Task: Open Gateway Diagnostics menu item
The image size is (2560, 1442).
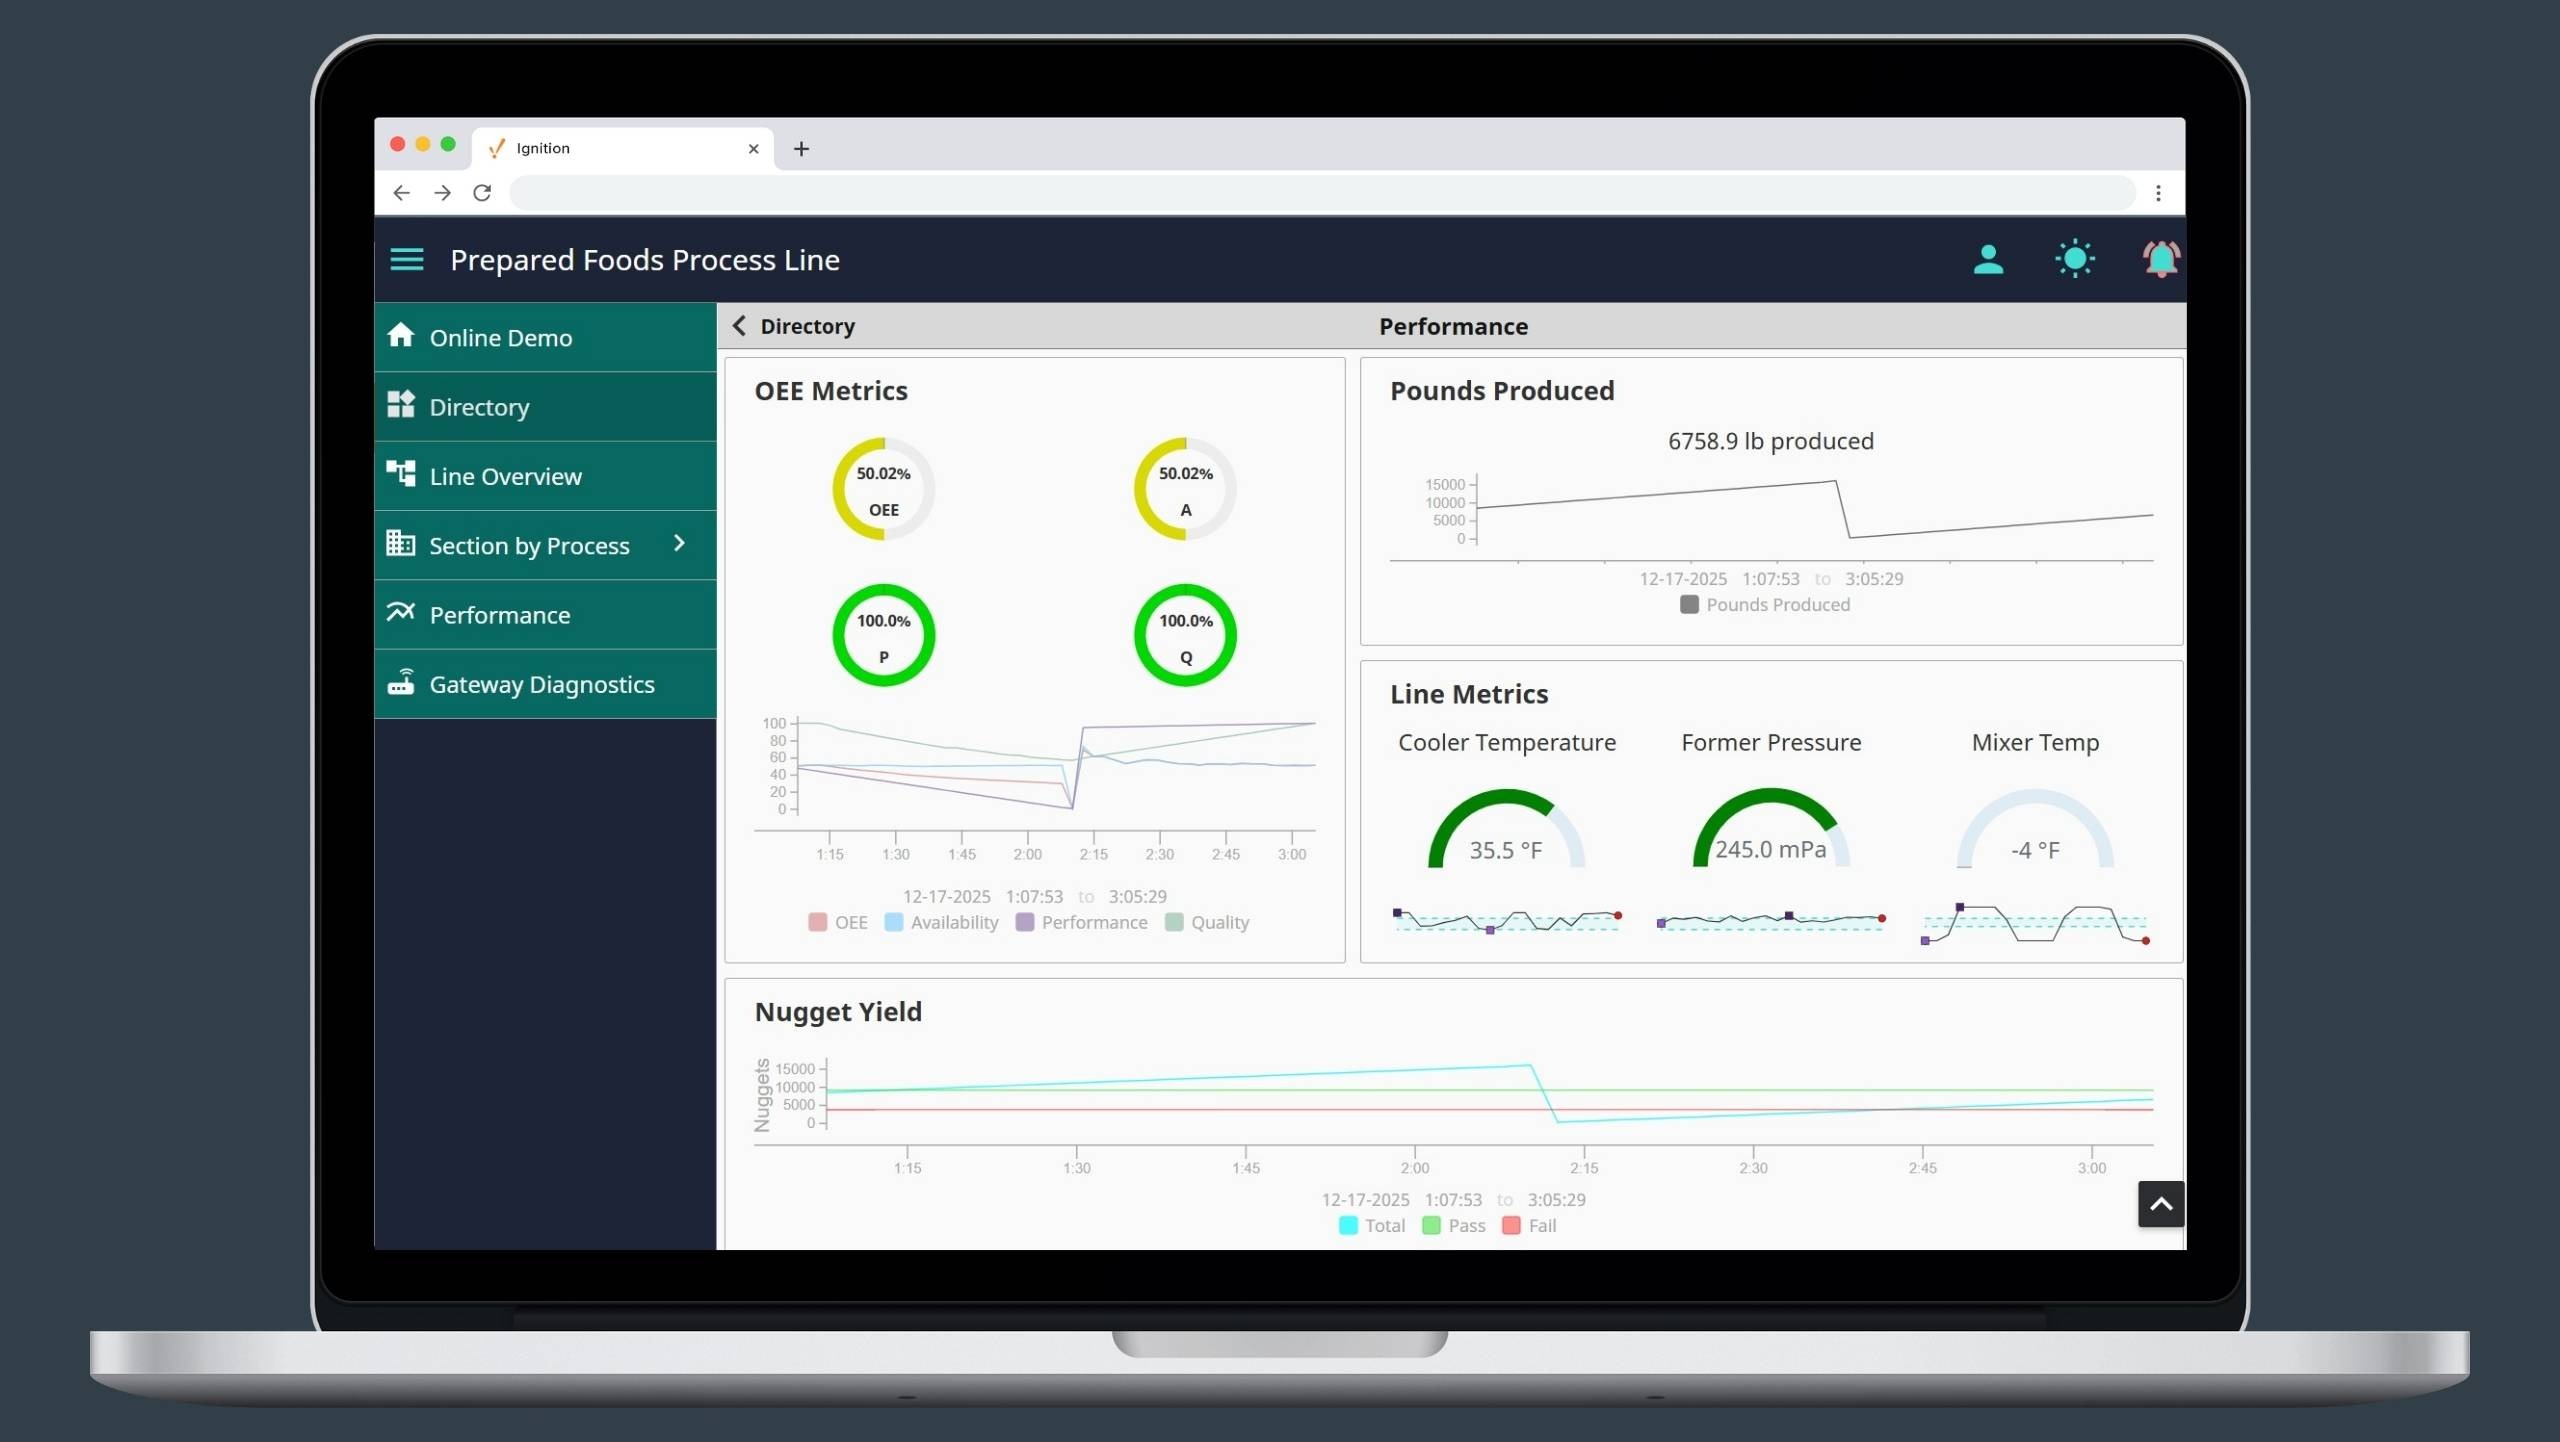Action: (541, 684)
